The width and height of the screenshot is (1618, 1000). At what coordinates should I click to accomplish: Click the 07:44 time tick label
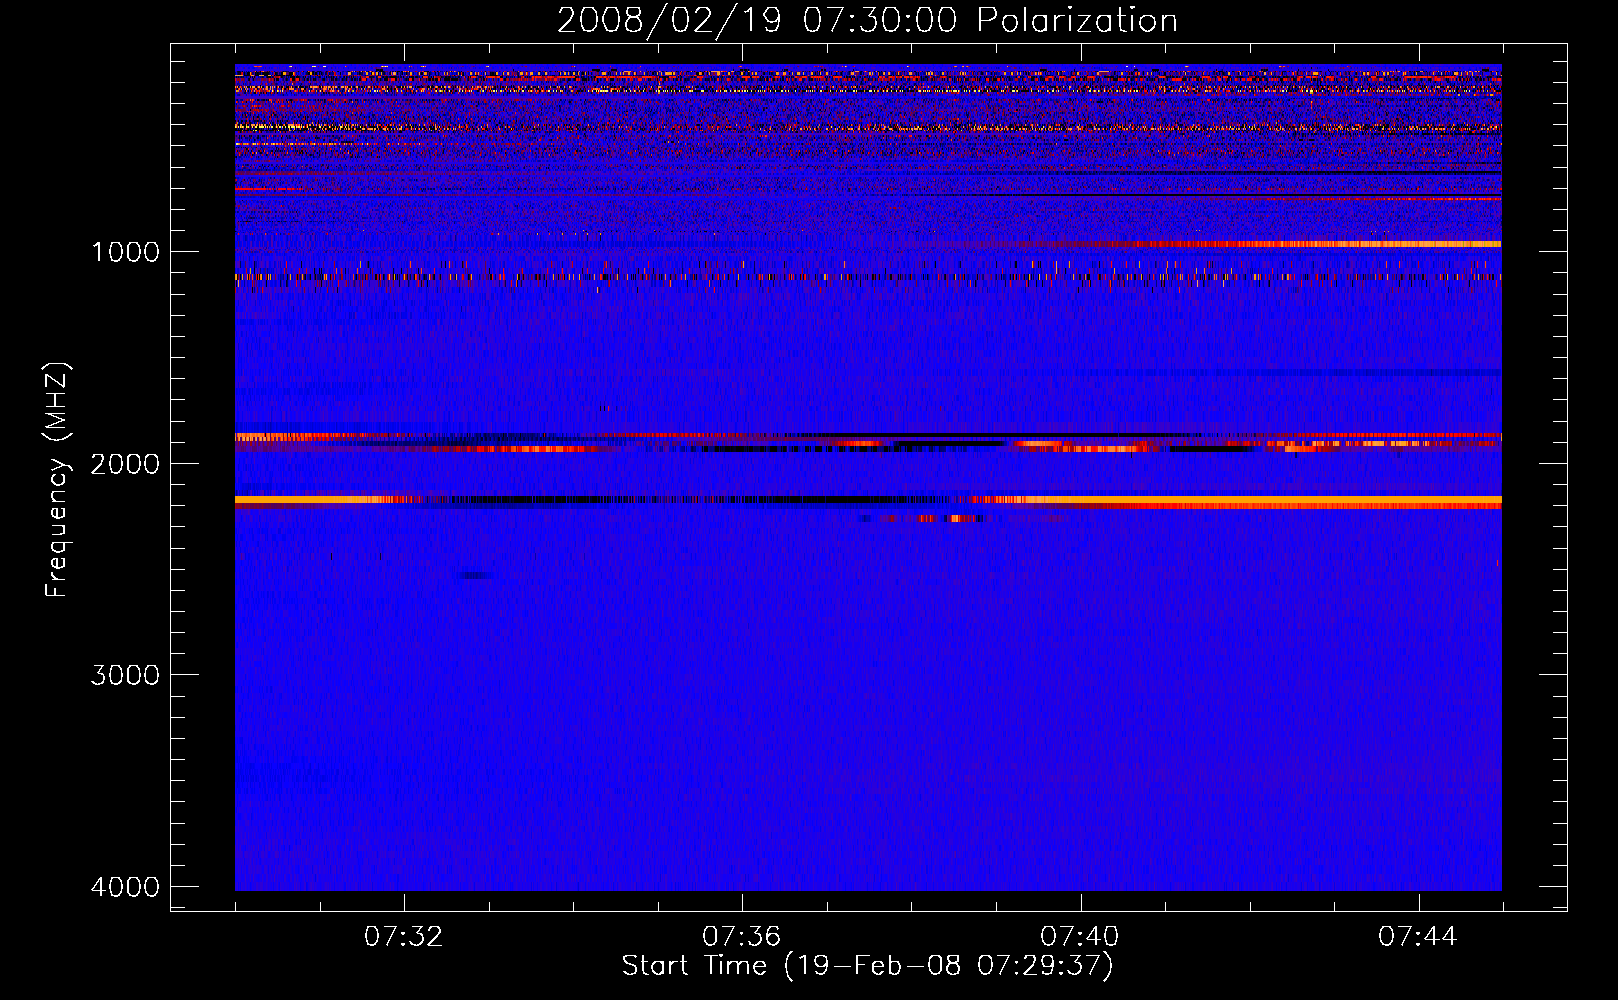[1418, 937]
